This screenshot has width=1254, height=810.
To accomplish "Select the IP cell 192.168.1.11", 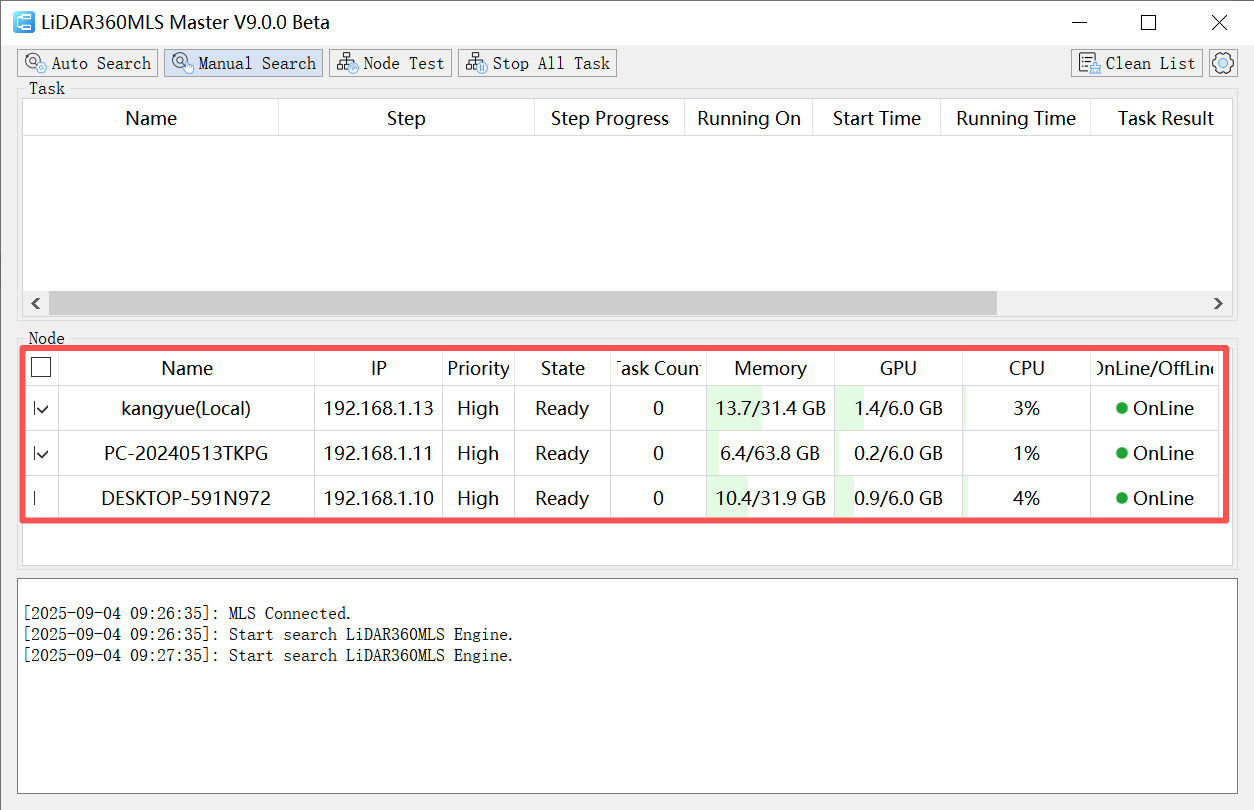I will pyautogui.click(x=378, y=453).
